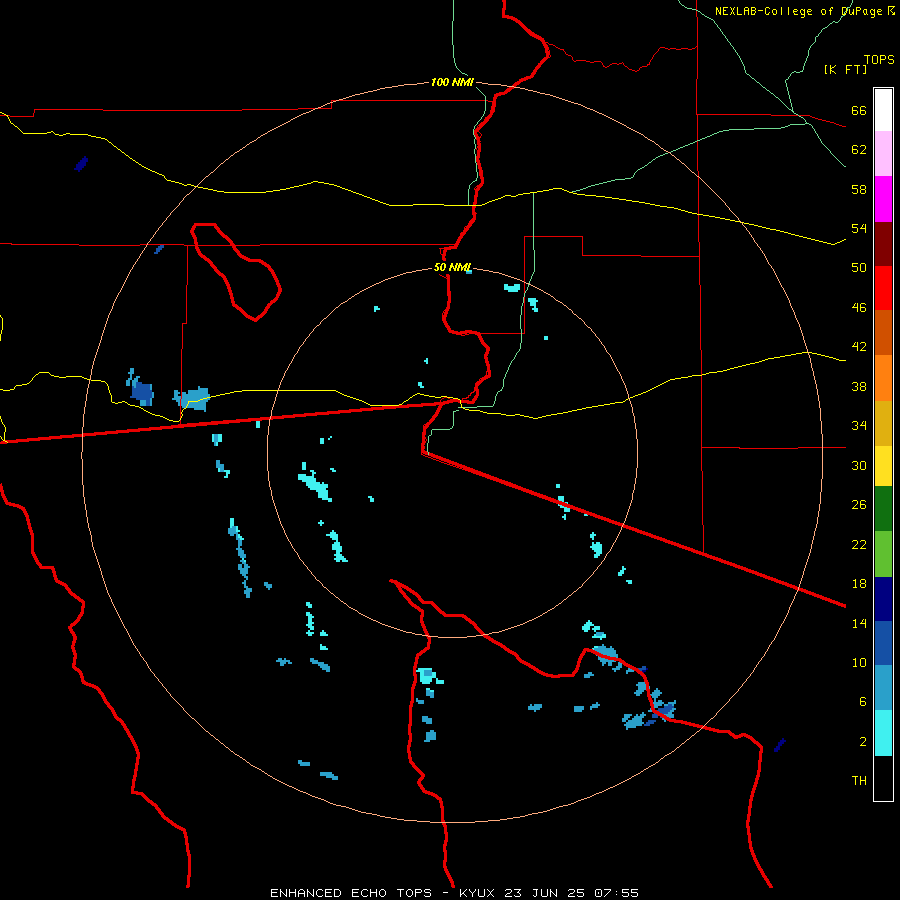Click the orange 42 kft legend swatch
This screenshot has height=900, width=900.
[883, 378]
